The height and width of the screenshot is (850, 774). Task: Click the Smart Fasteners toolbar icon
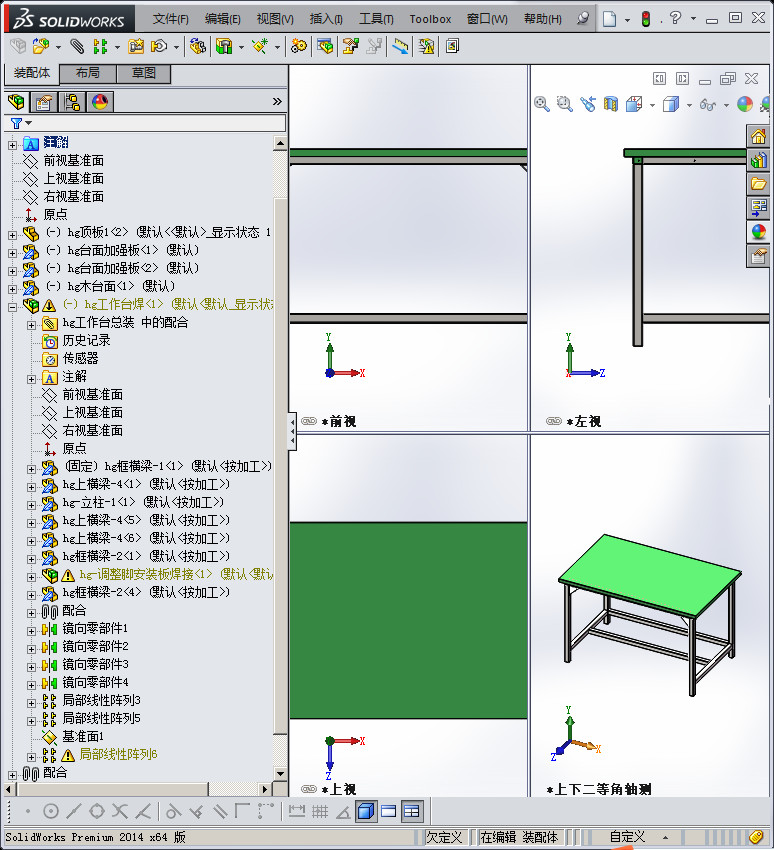tap(136, 46)
